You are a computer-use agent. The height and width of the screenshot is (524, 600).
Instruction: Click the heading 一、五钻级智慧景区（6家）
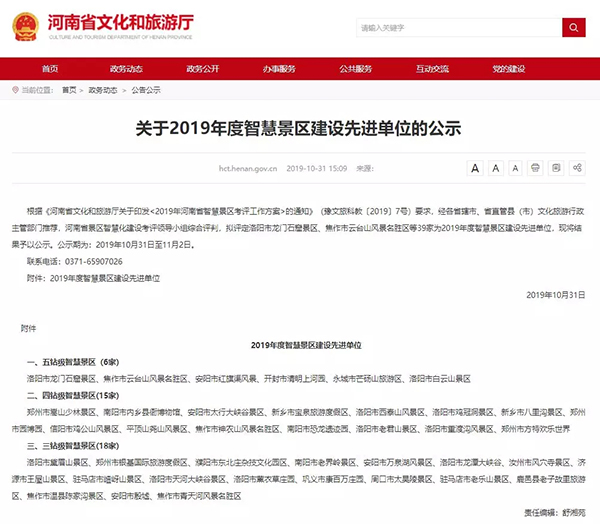pos(73,362)
